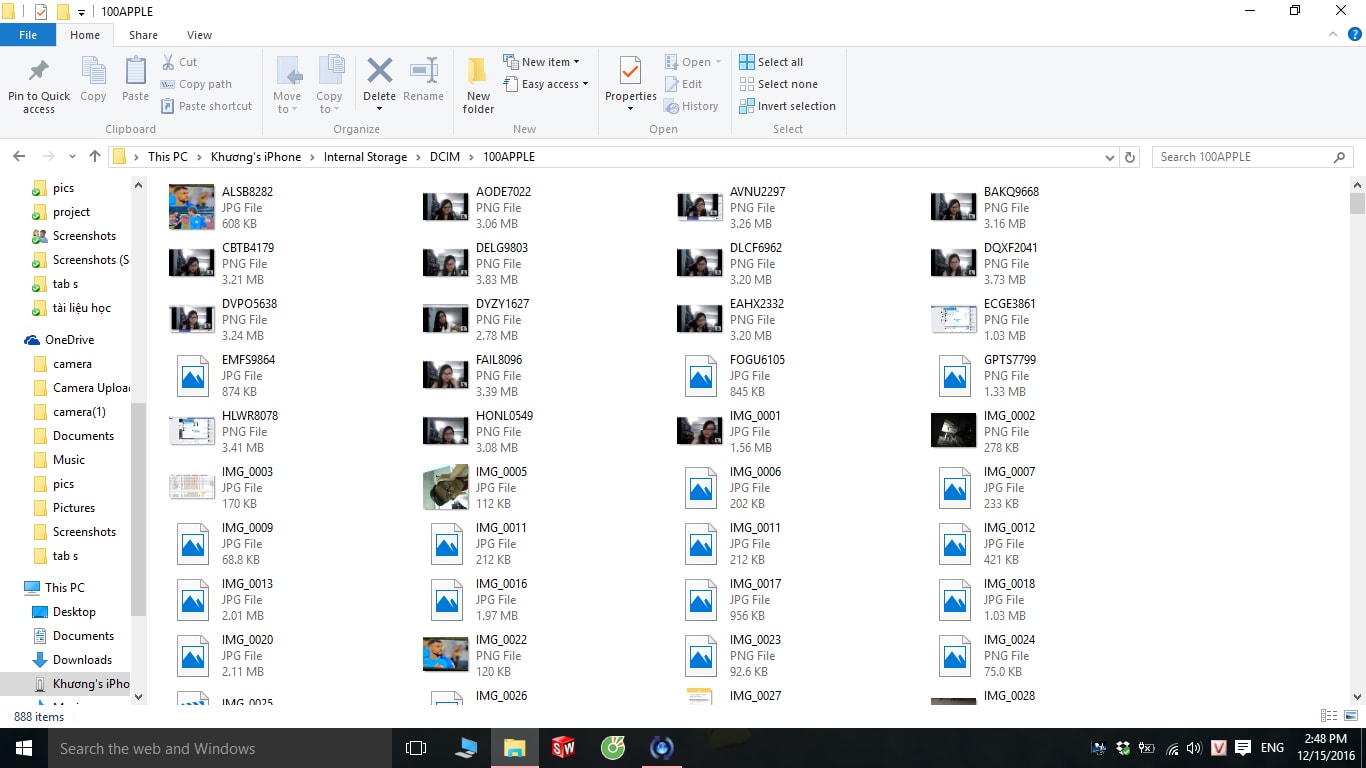
Task: Open the Open command dropdown arrow
Action: (718, 62)
